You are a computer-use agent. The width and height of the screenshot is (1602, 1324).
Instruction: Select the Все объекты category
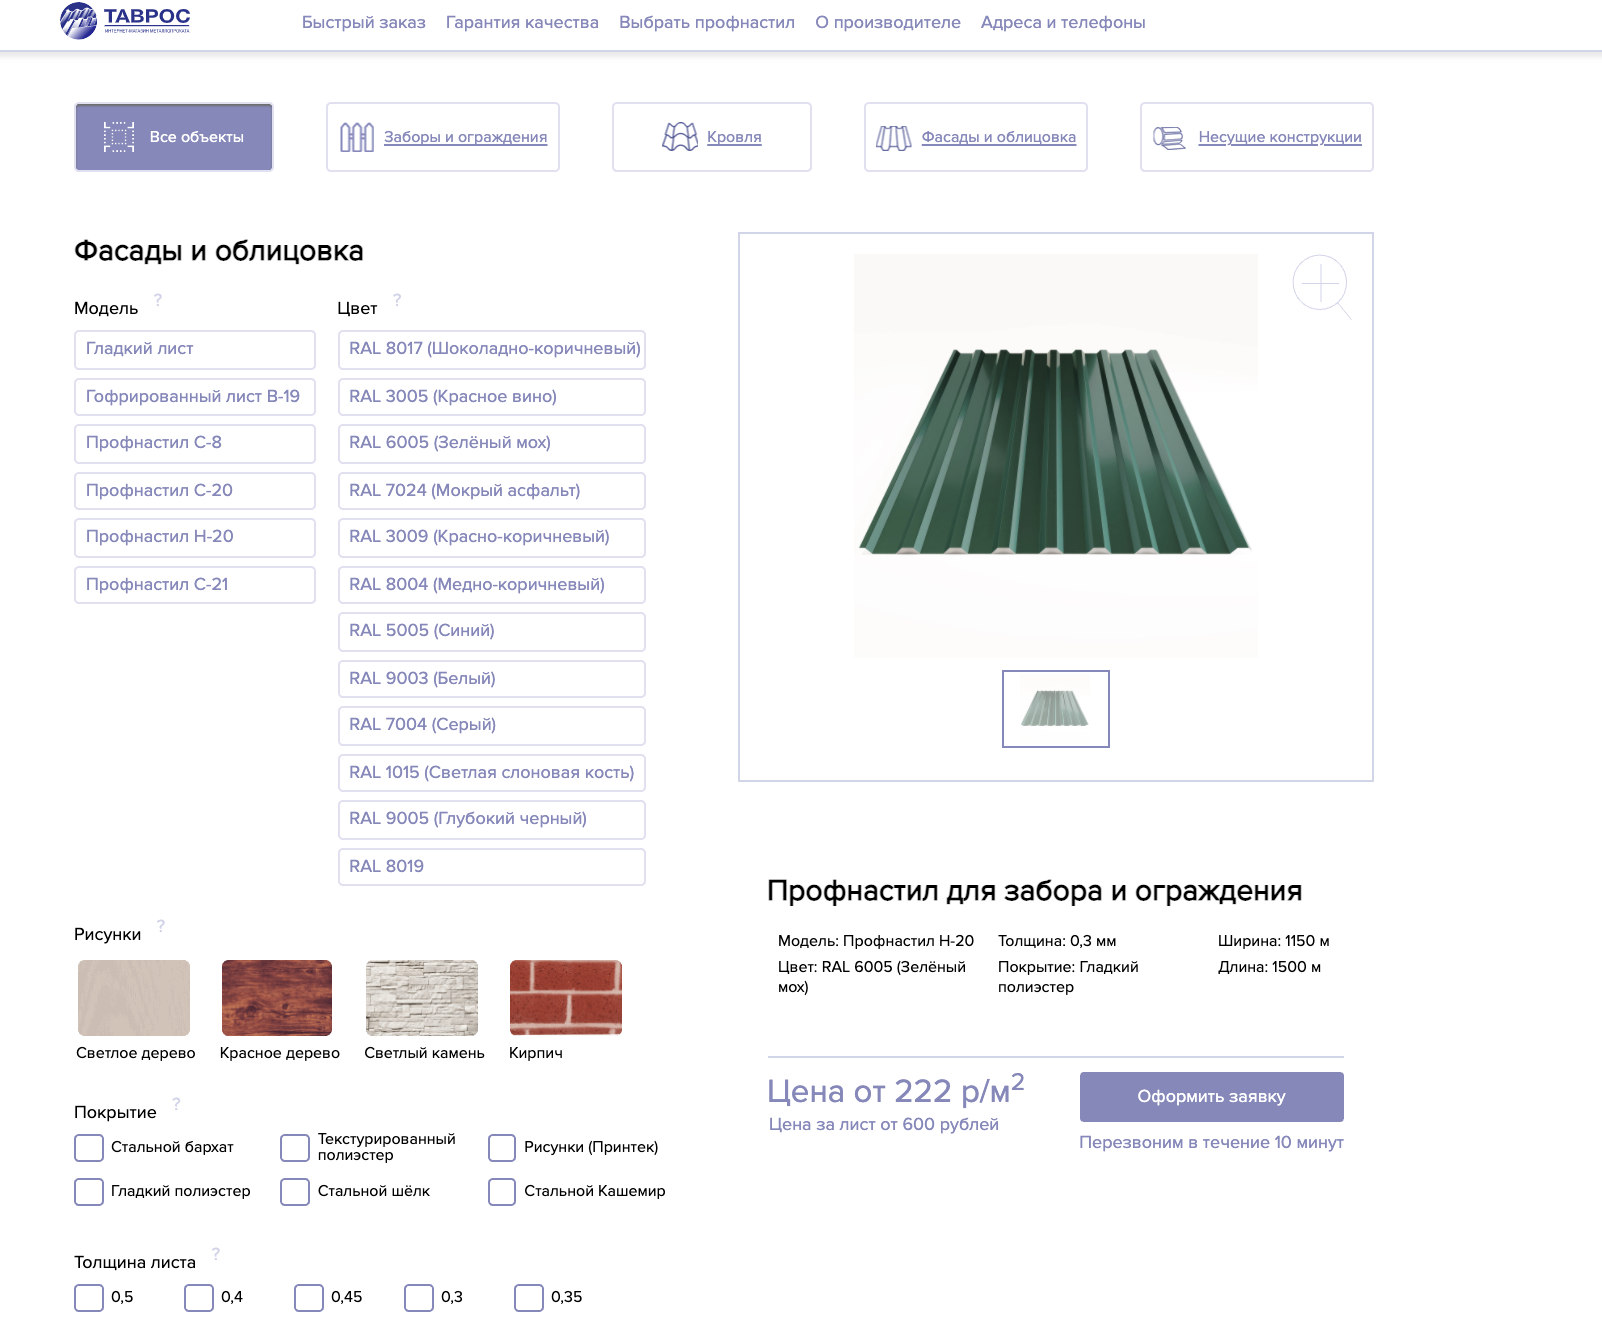point(174,137)
